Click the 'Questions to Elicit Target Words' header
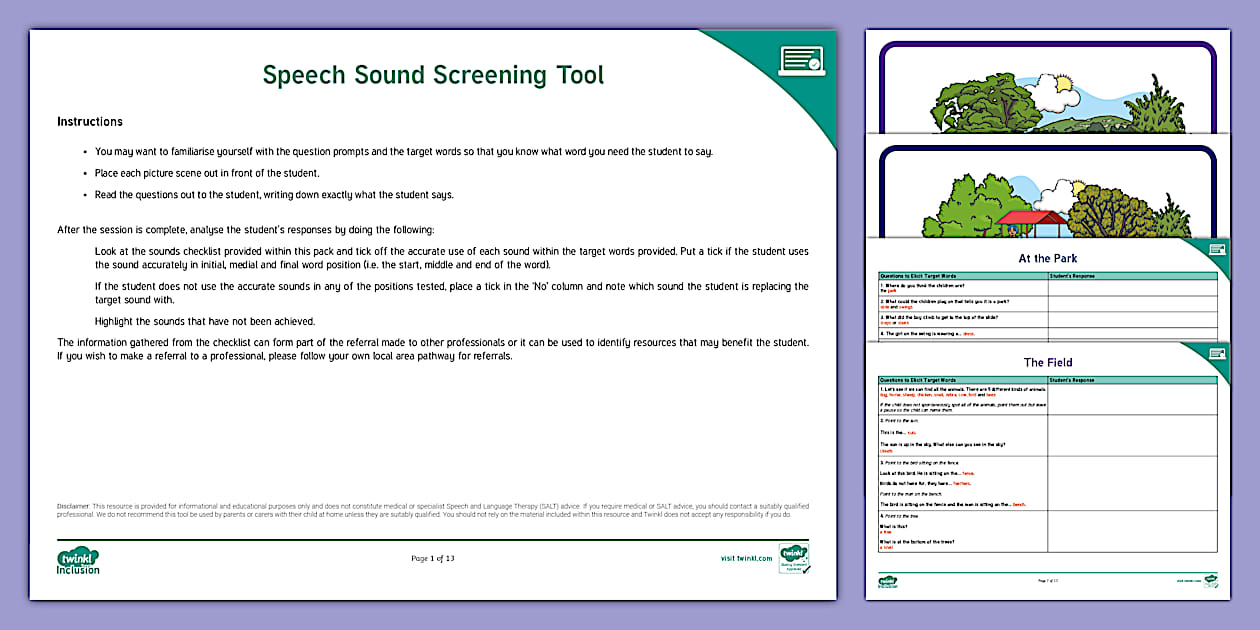 920,274
